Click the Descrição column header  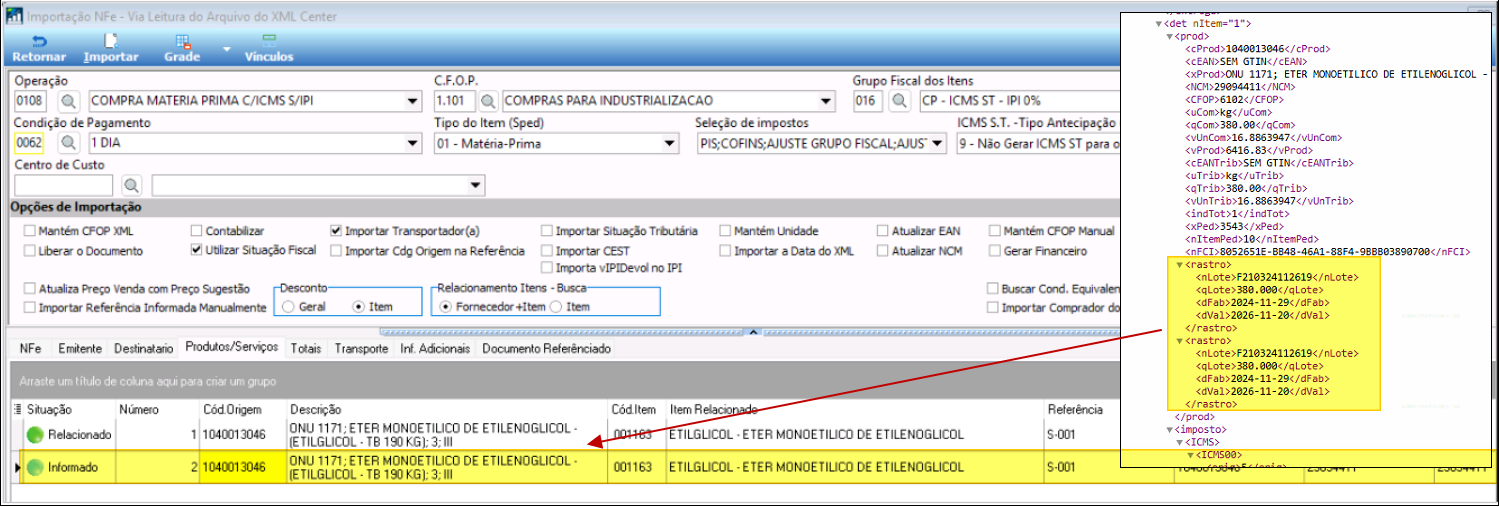point(315,409)
